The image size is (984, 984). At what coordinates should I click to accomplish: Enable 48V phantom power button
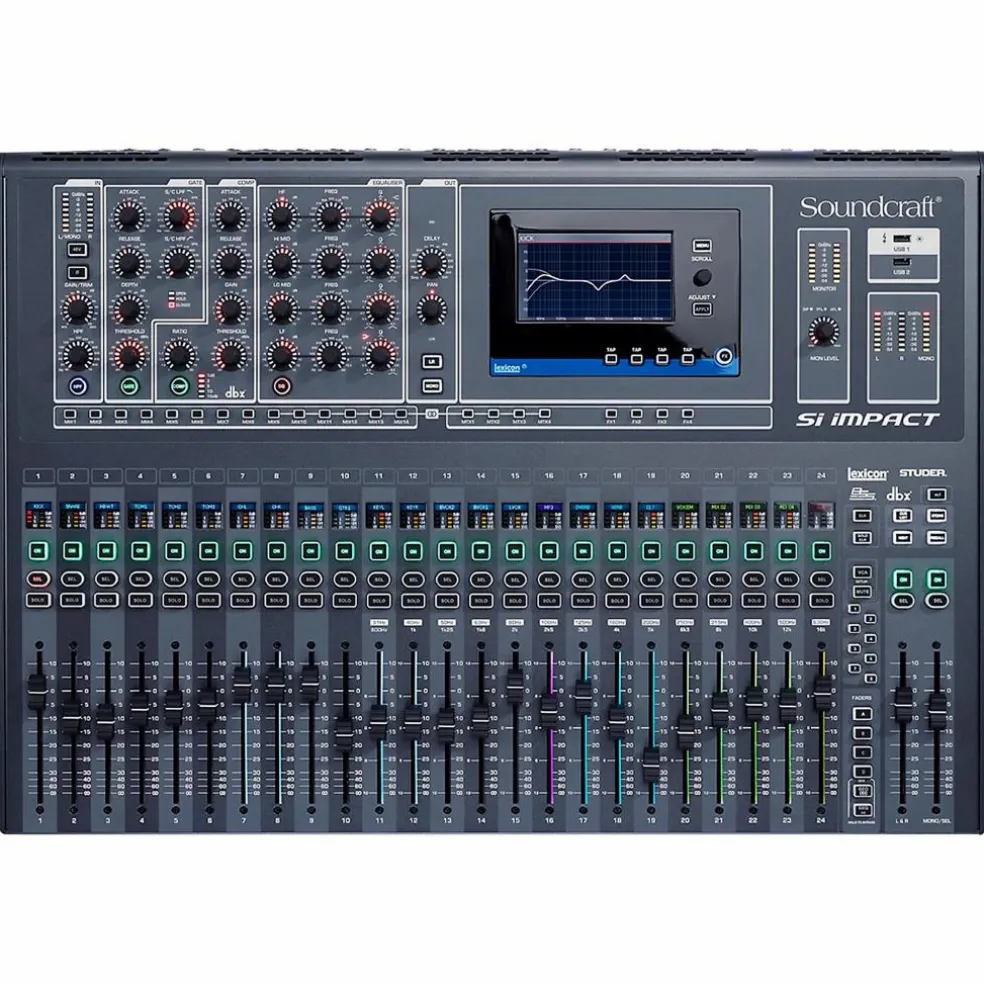coord(78,250)
